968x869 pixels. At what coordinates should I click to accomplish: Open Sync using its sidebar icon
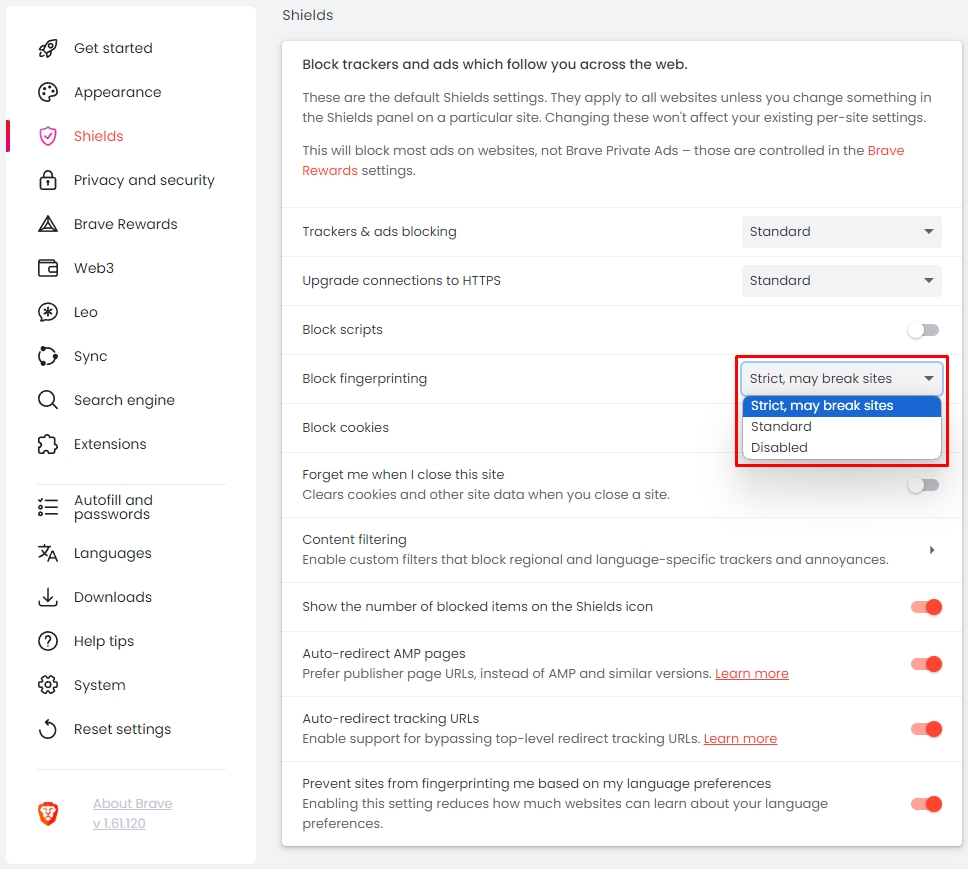47,356
